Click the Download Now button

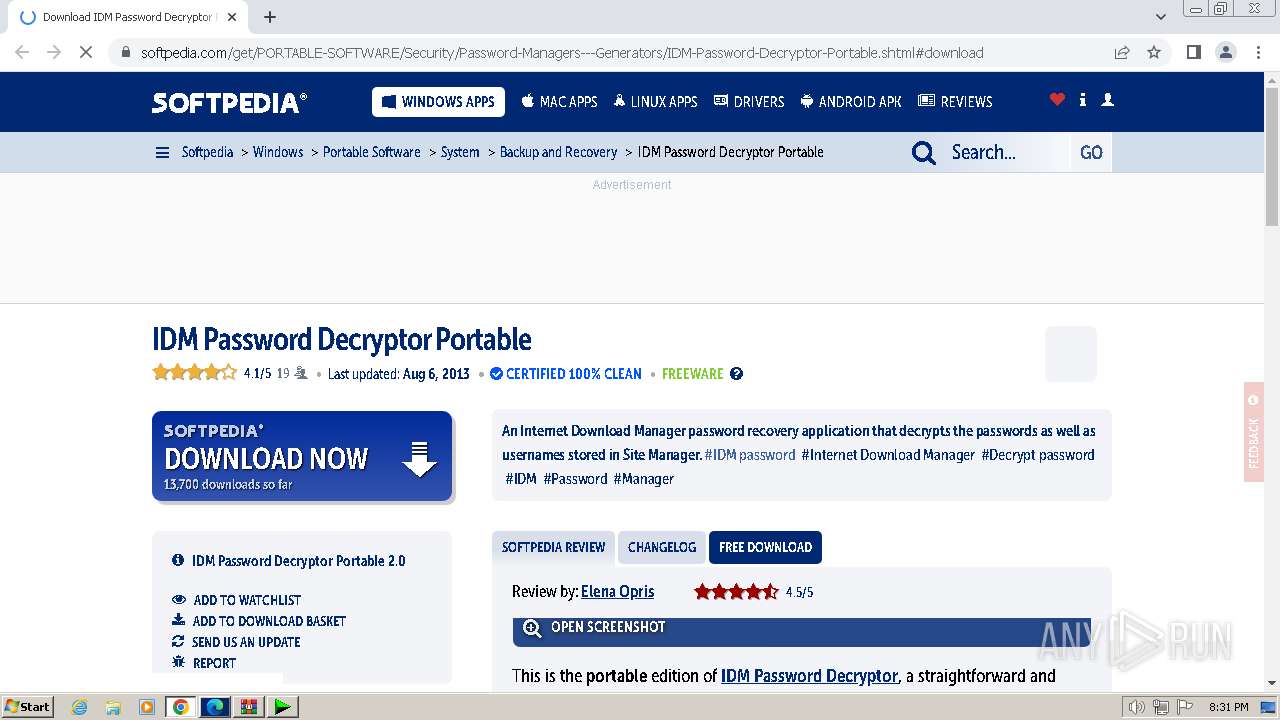tap(302, 456)
